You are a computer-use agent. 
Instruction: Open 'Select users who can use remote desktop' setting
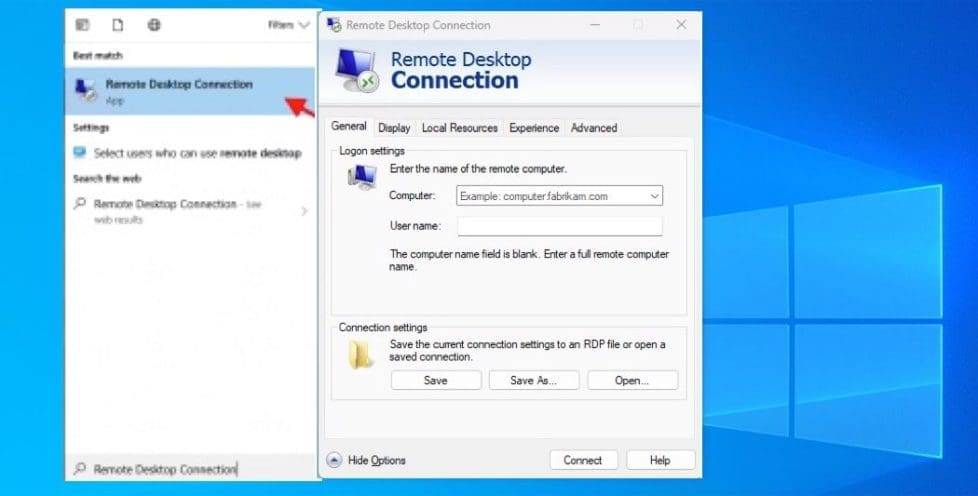coord(190,153)
